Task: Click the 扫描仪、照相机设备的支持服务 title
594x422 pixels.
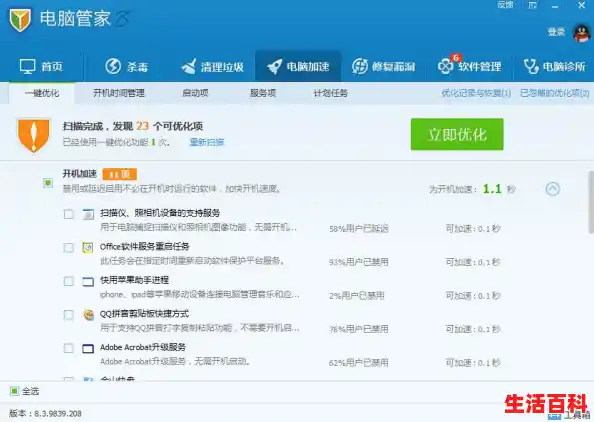Action: 160,213
